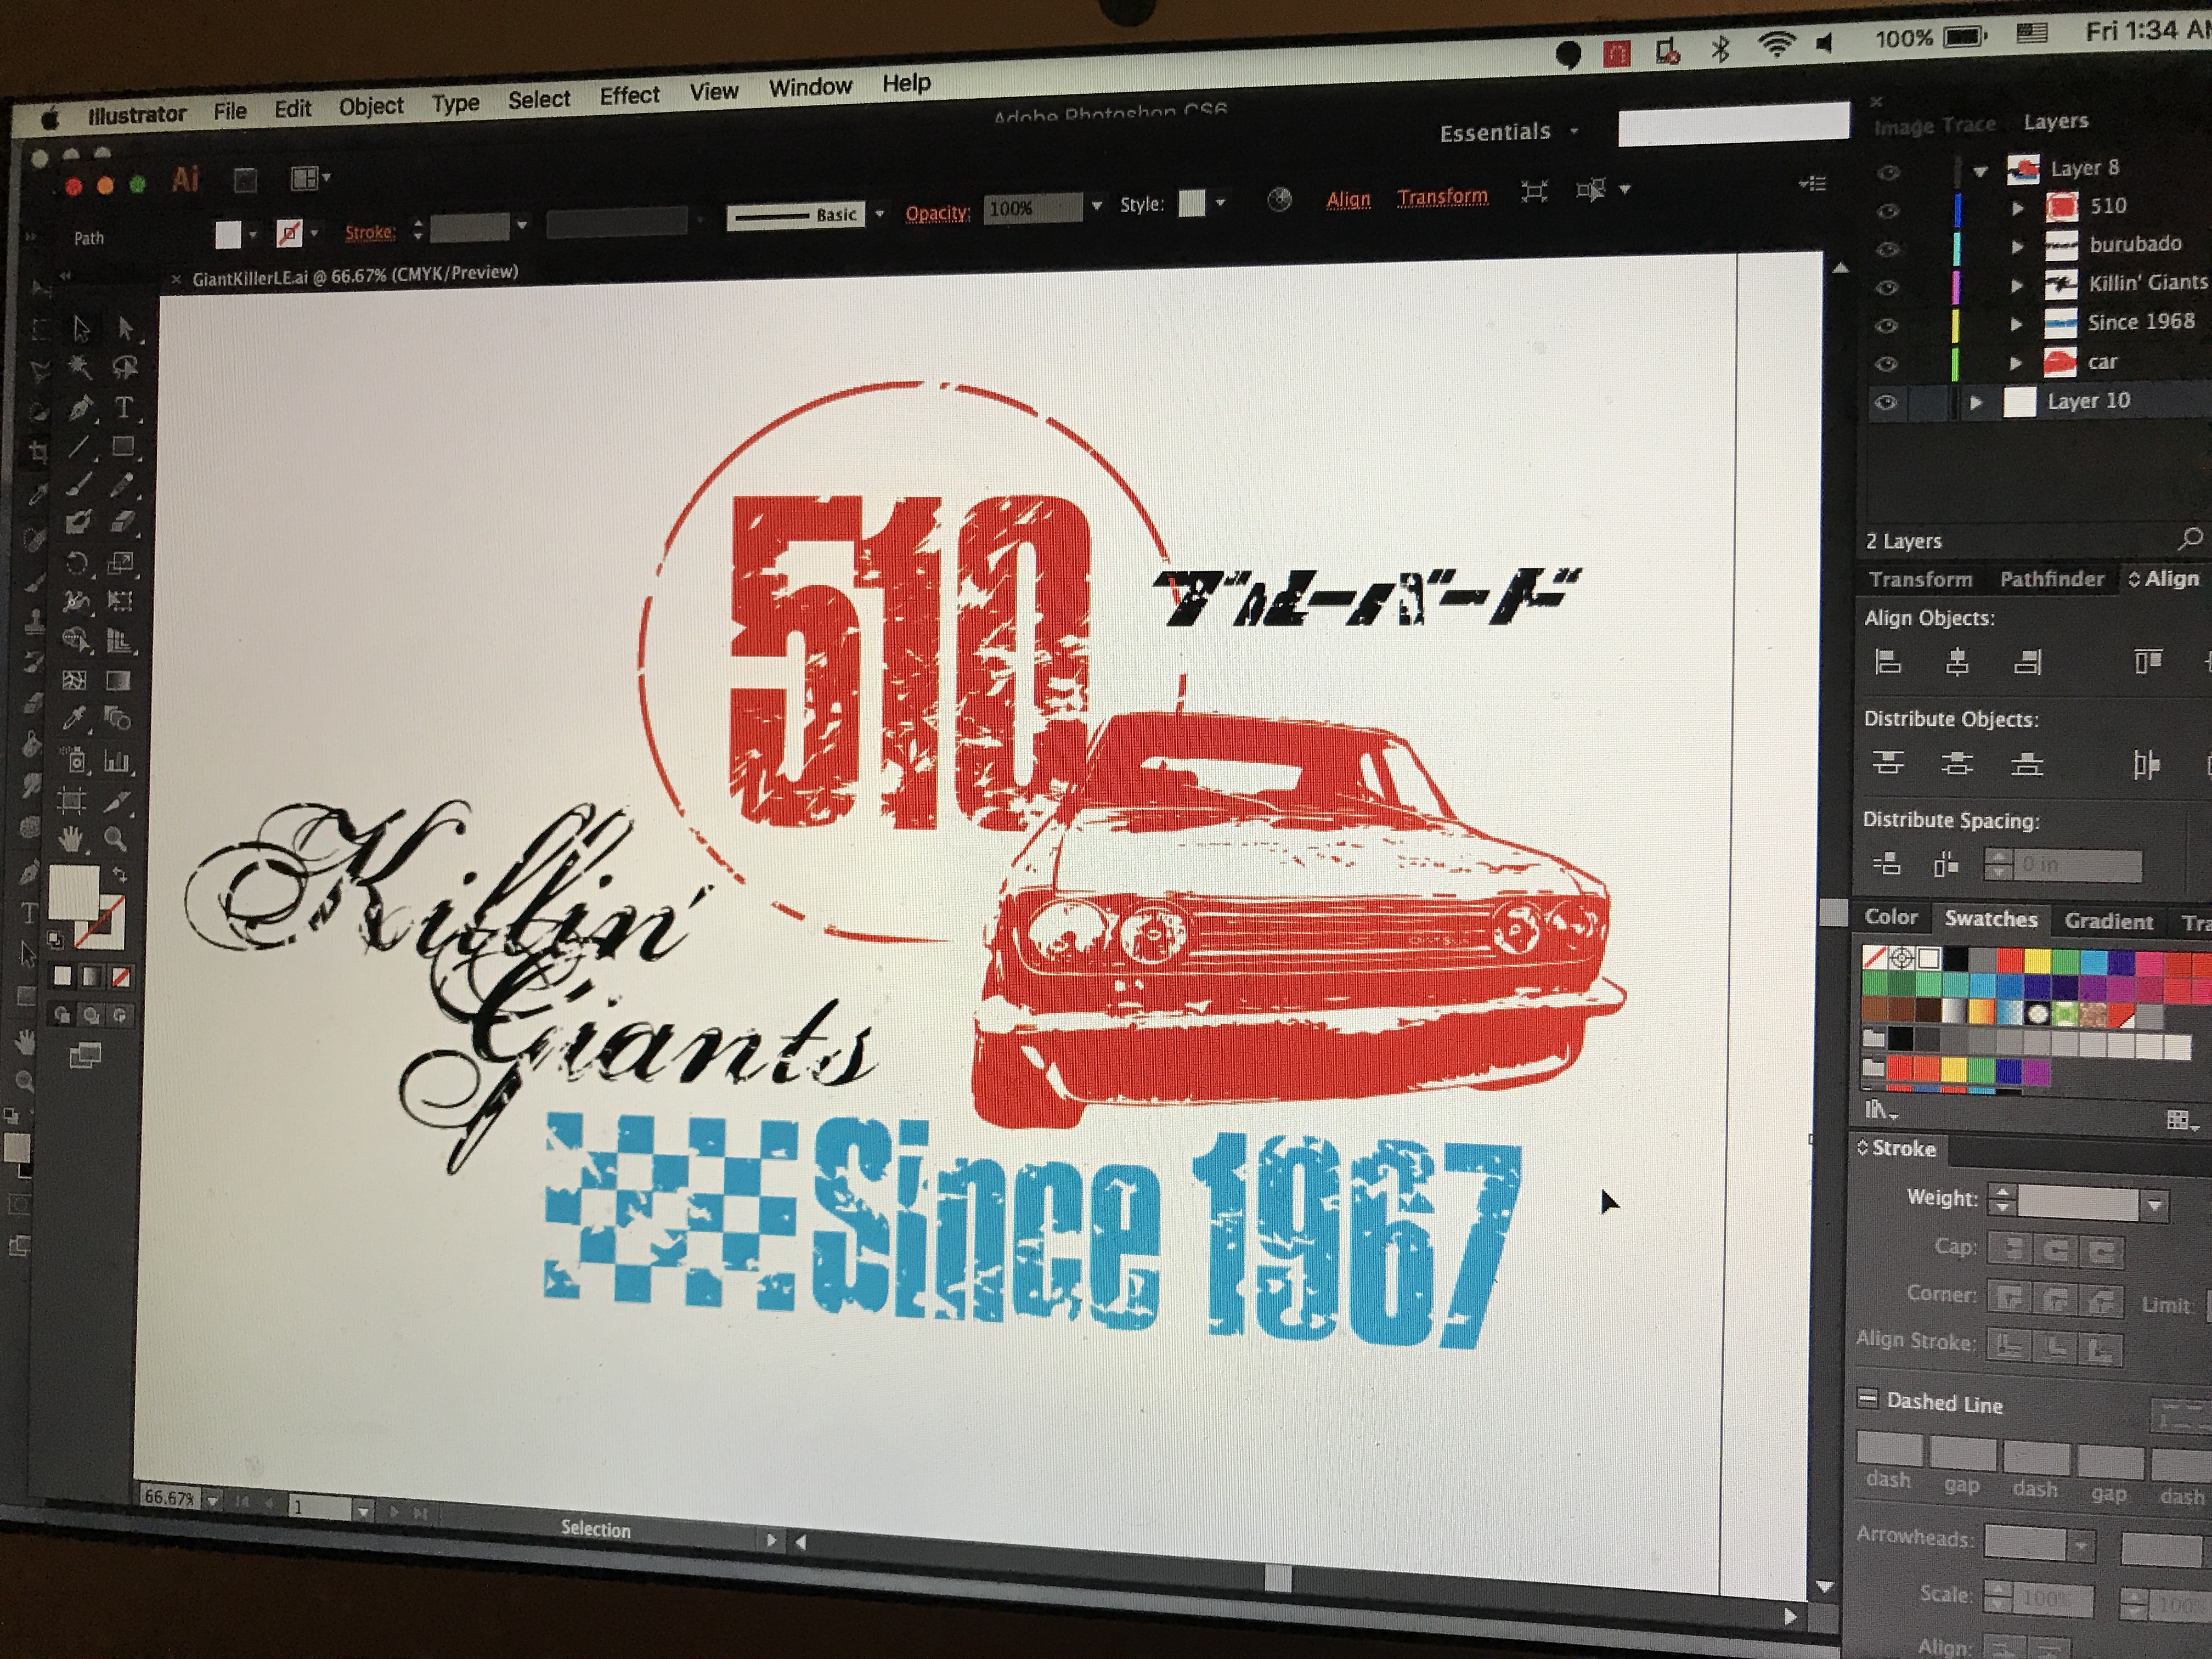Open the Type menu
This screenshot has width=2212, height=1659.
point(456,103)
